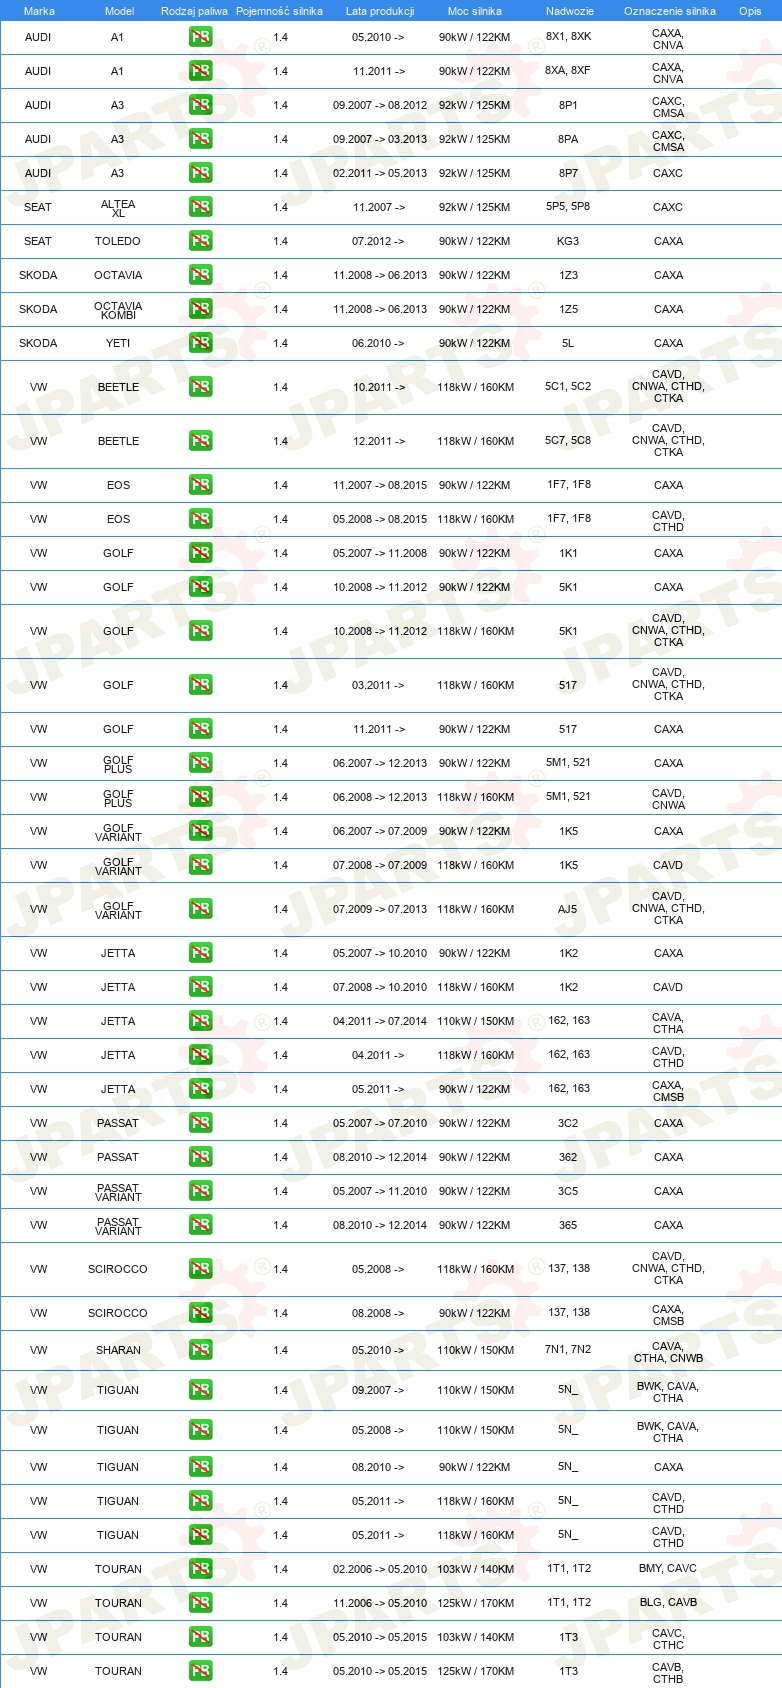The image size is (782, 1688).
Task: Click engine code CAVC, CTHC
Action: tap(668, 1639)
